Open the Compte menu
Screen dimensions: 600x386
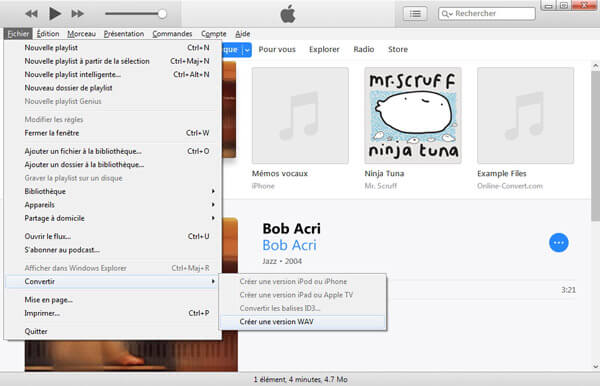click(214, 34)
